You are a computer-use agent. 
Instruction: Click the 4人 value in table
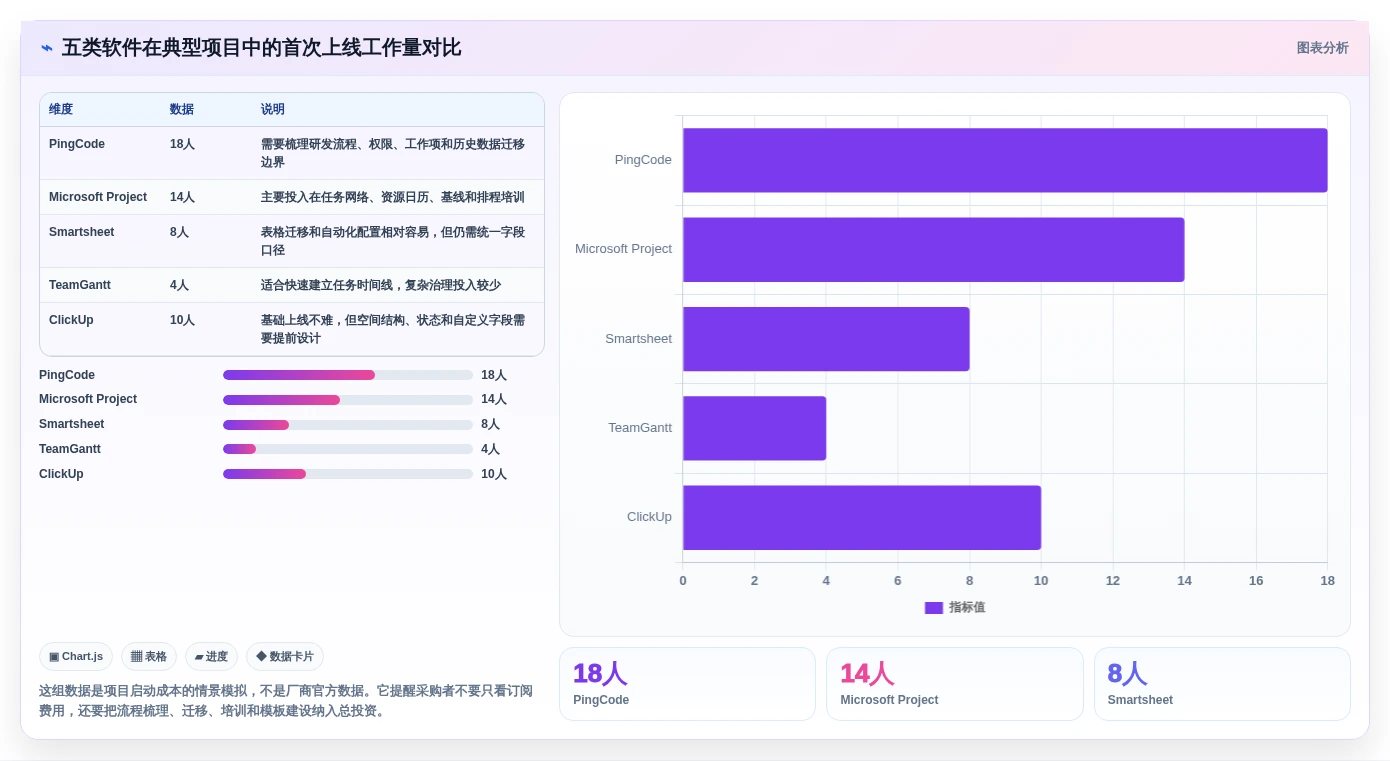click(x=179, y=285)
